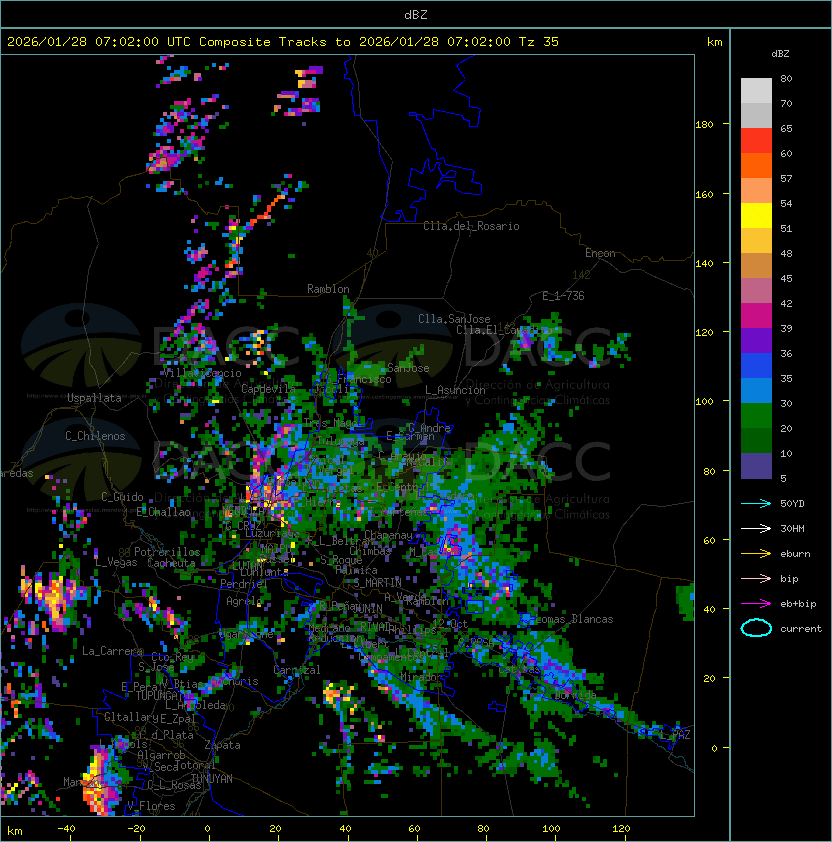The width and height of the screenshot is (832, 842).
Task: Click the 'E_Challao' map label
Action: click(163, 512)
